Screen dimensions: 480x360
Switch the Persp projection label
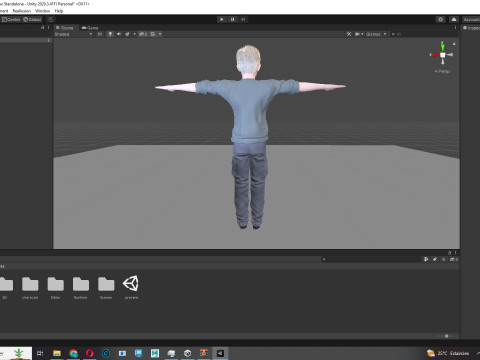pyautogui.click(x=442, y=71)
